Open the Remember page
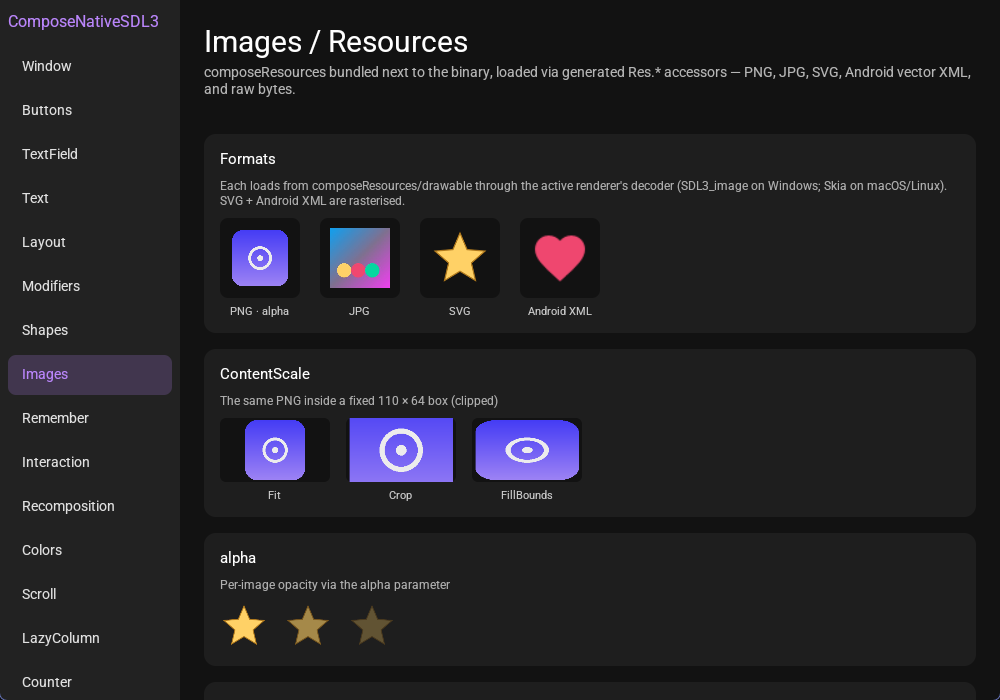The width and height of the screenshot is (1000, 700). tap(90, 418)
